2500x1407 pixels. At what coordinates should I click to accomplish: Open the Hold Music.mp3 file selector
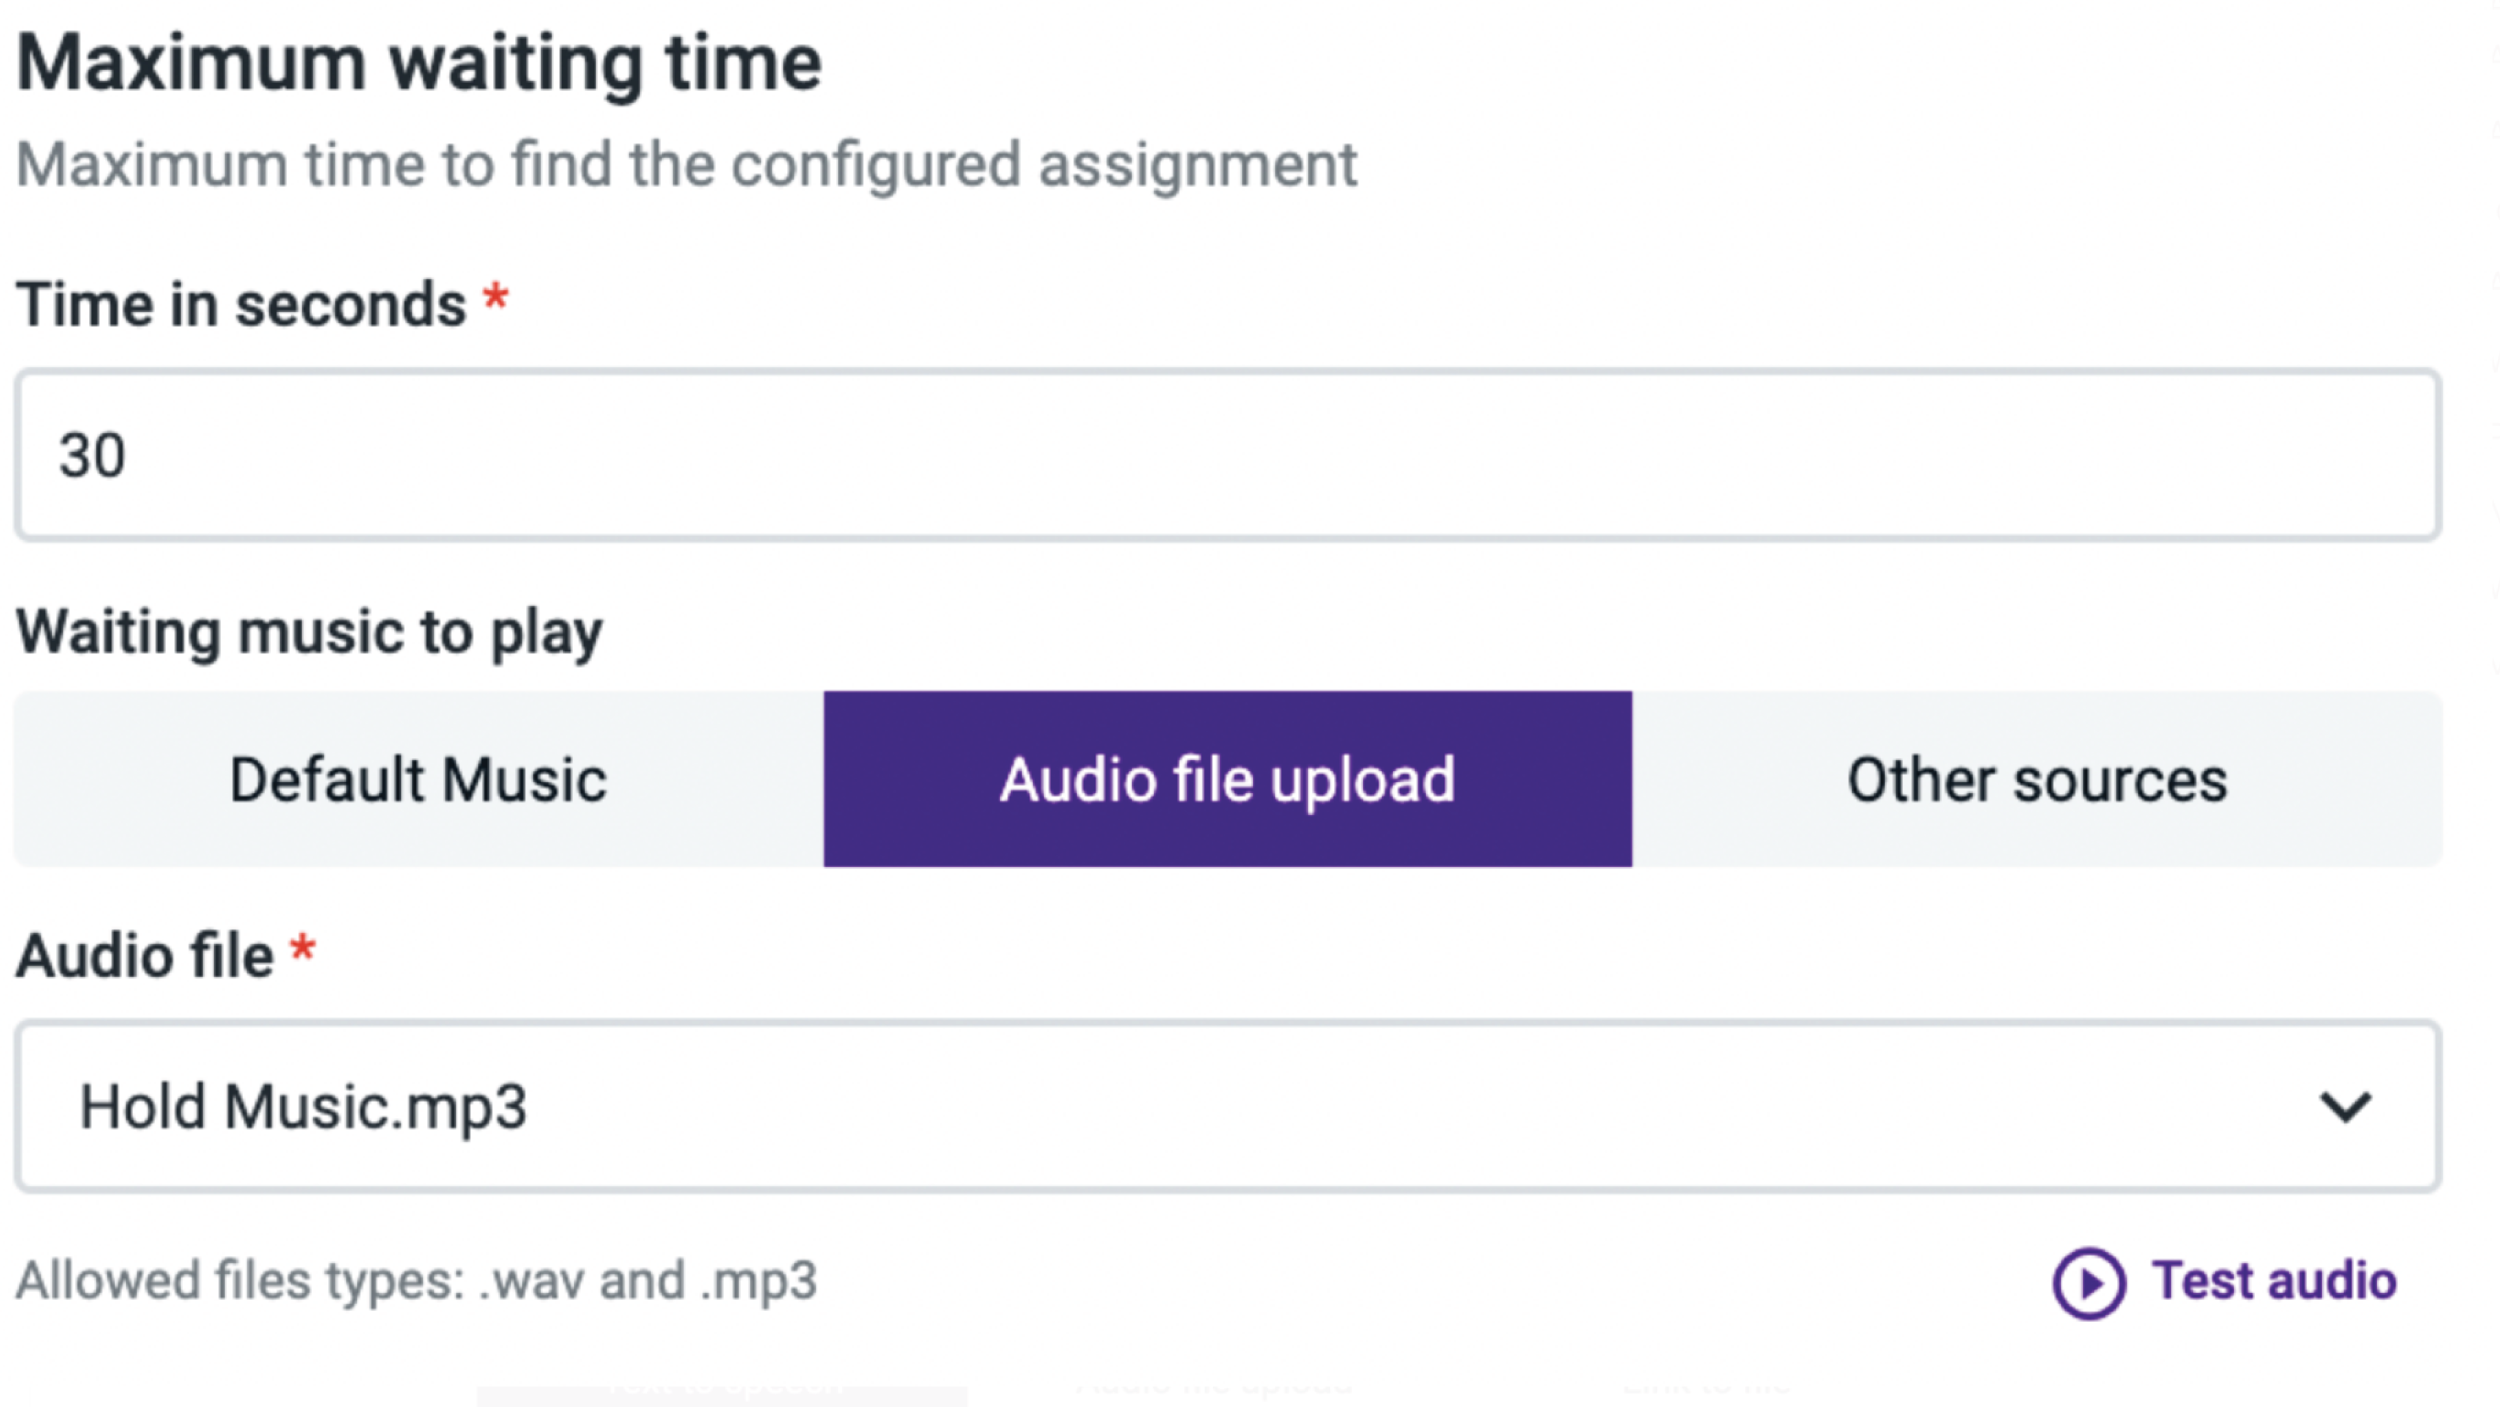click(x=1228, y=1107)
